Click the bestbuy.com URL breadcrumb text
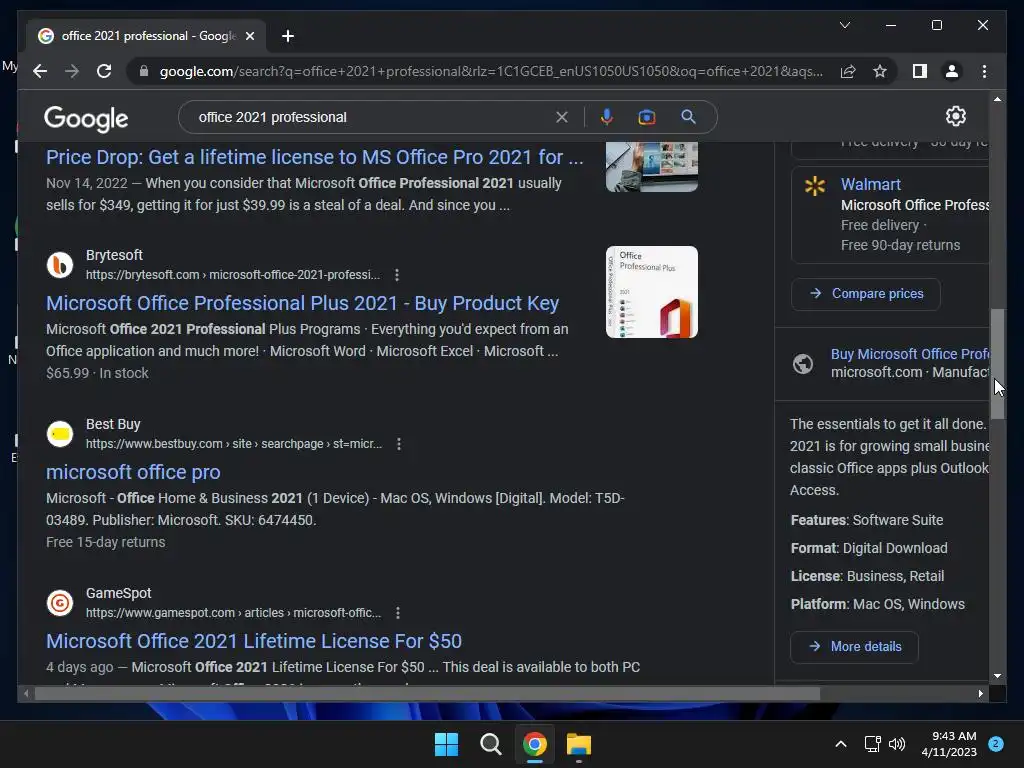 [x=234, y=444]
